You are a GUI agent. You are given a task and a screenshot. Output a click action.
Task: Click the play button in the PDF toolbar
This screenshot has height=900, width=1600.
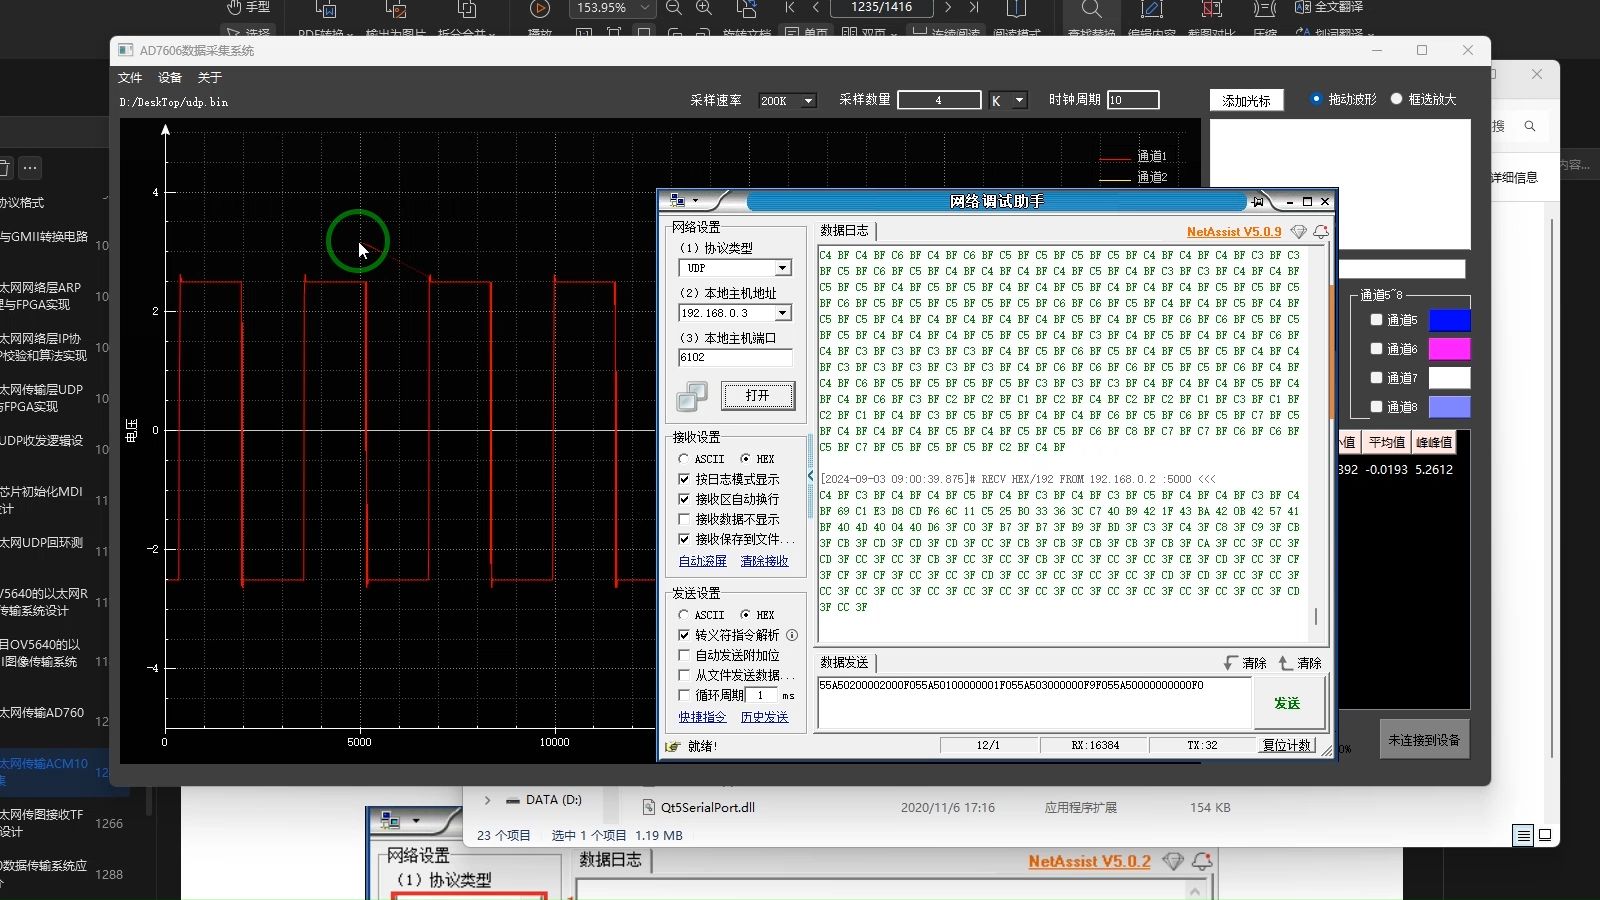pyautogui.click(x=540, y=9)
